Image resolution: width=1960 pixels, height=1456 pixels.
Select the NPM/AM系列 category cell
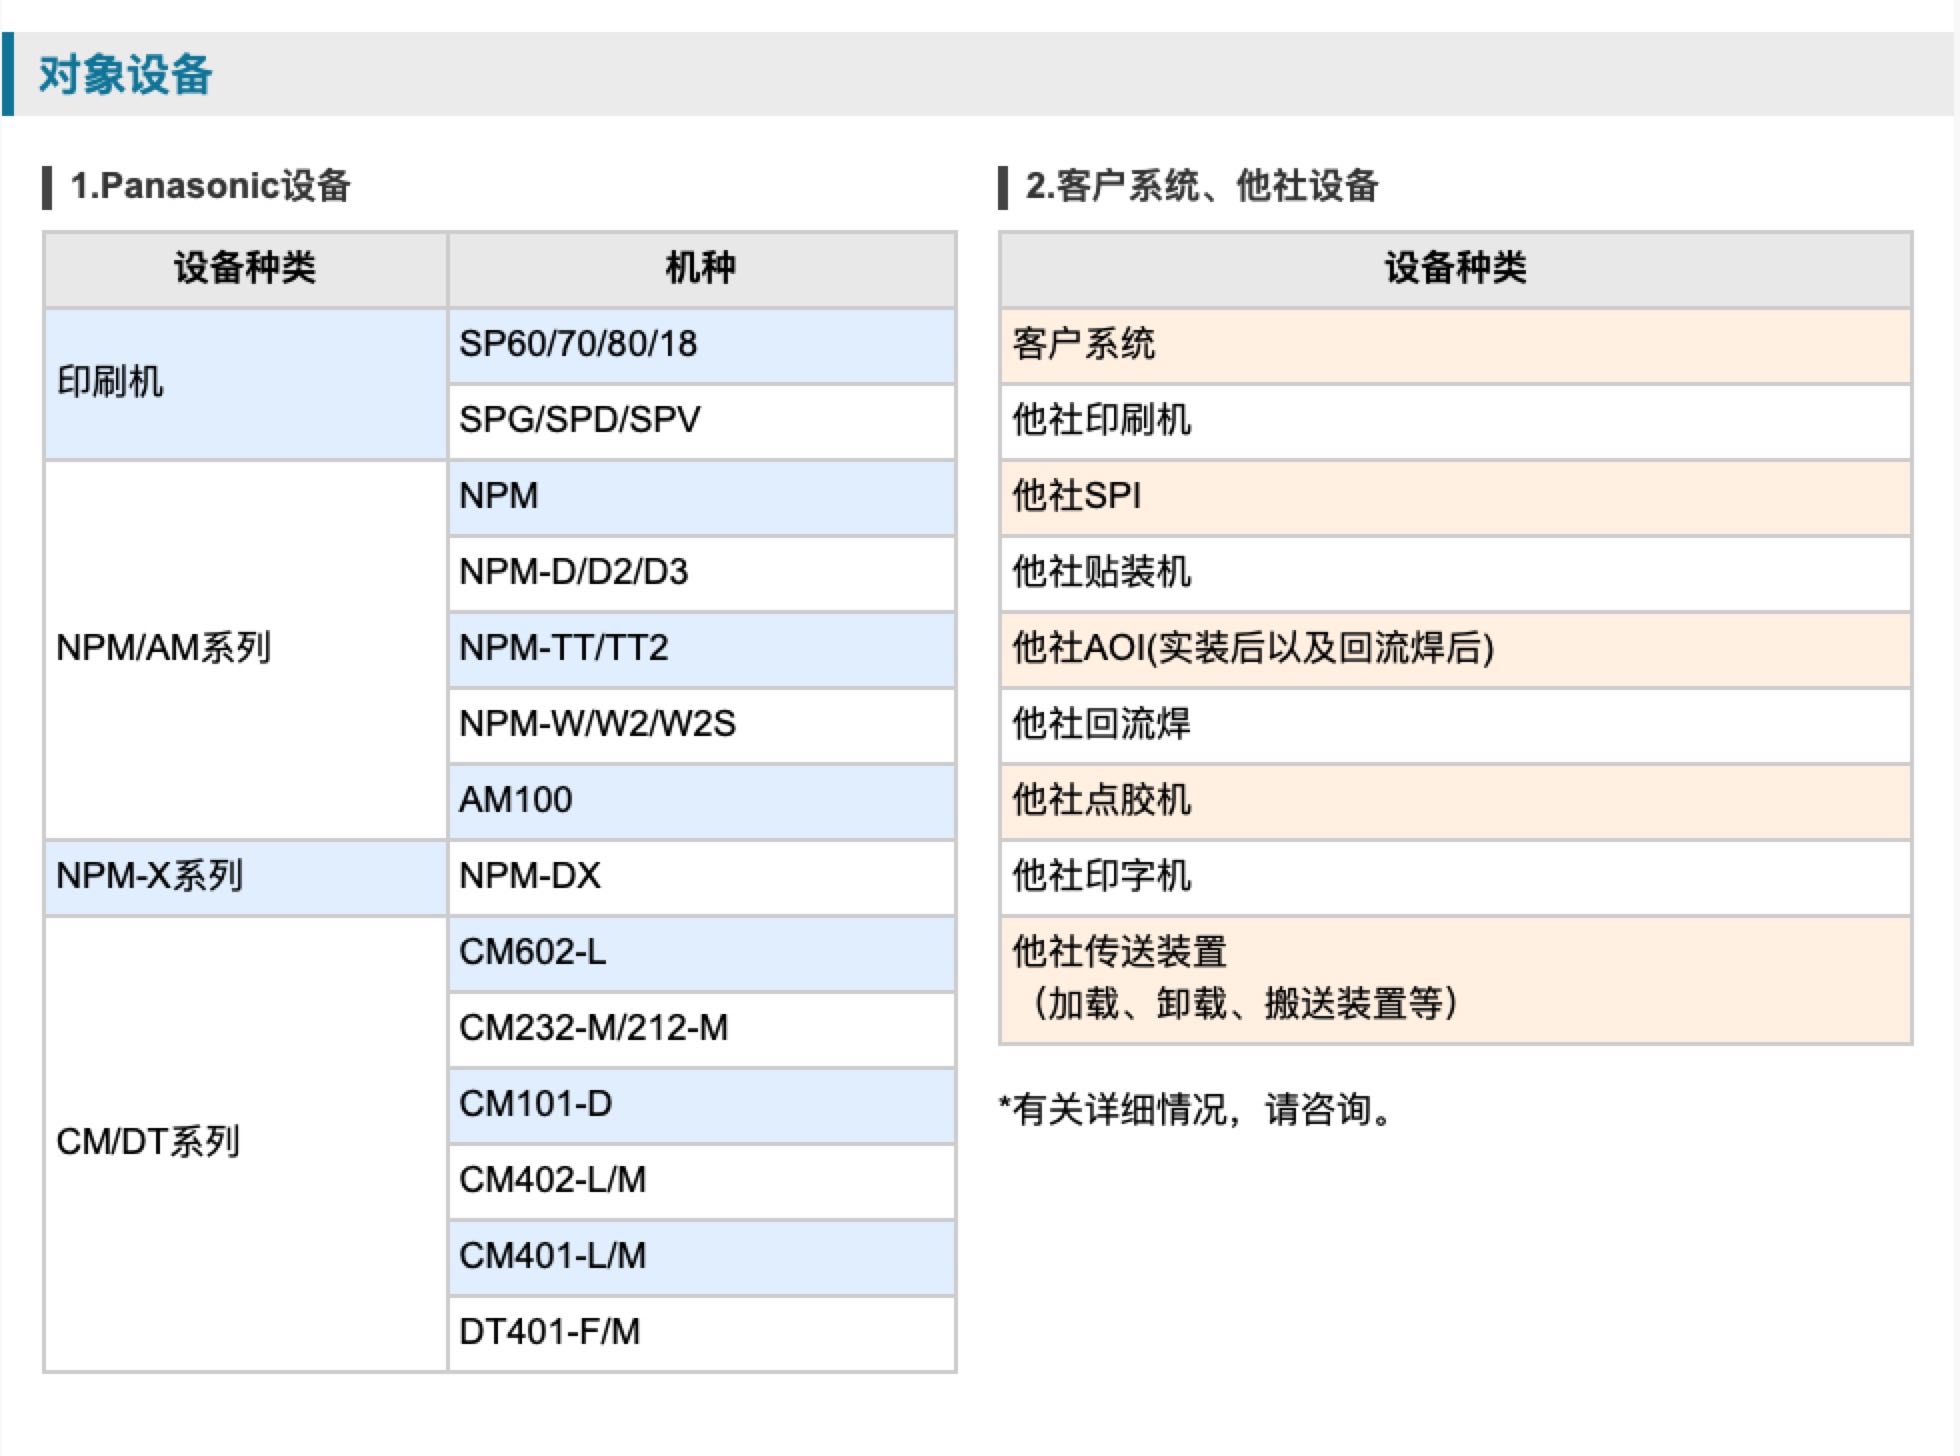245,649
